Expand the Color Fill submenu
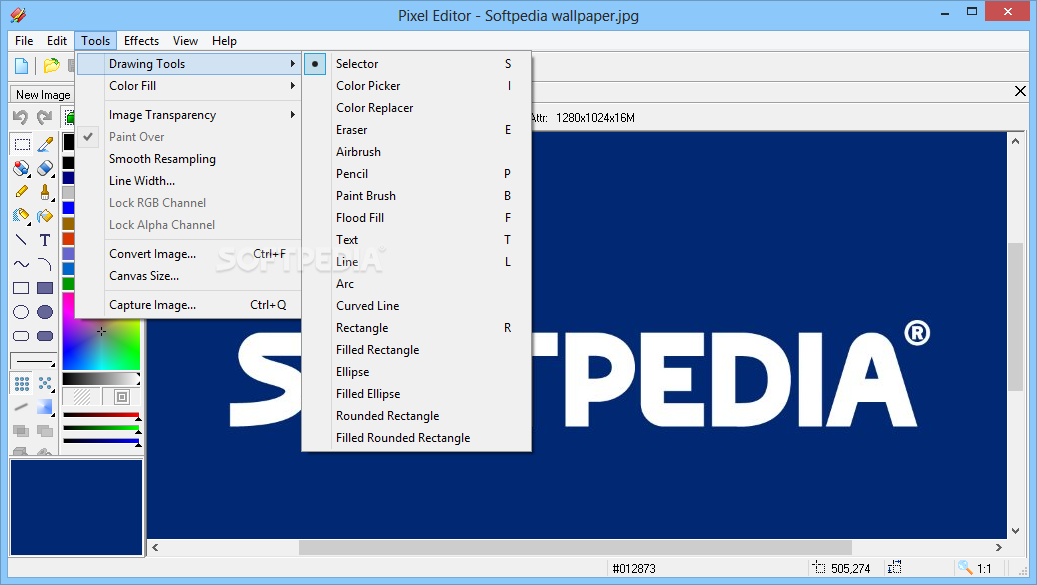The width and height of the screenshot is (1037, 585). 188,86
